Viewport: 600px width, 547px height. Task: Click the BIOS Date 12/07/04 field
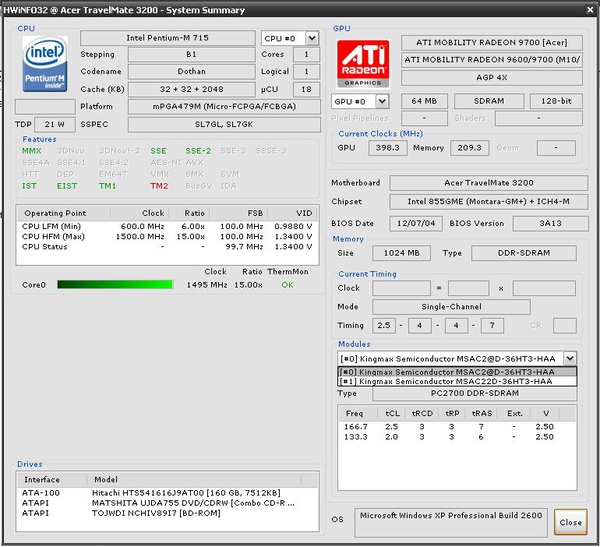(416, 224)
